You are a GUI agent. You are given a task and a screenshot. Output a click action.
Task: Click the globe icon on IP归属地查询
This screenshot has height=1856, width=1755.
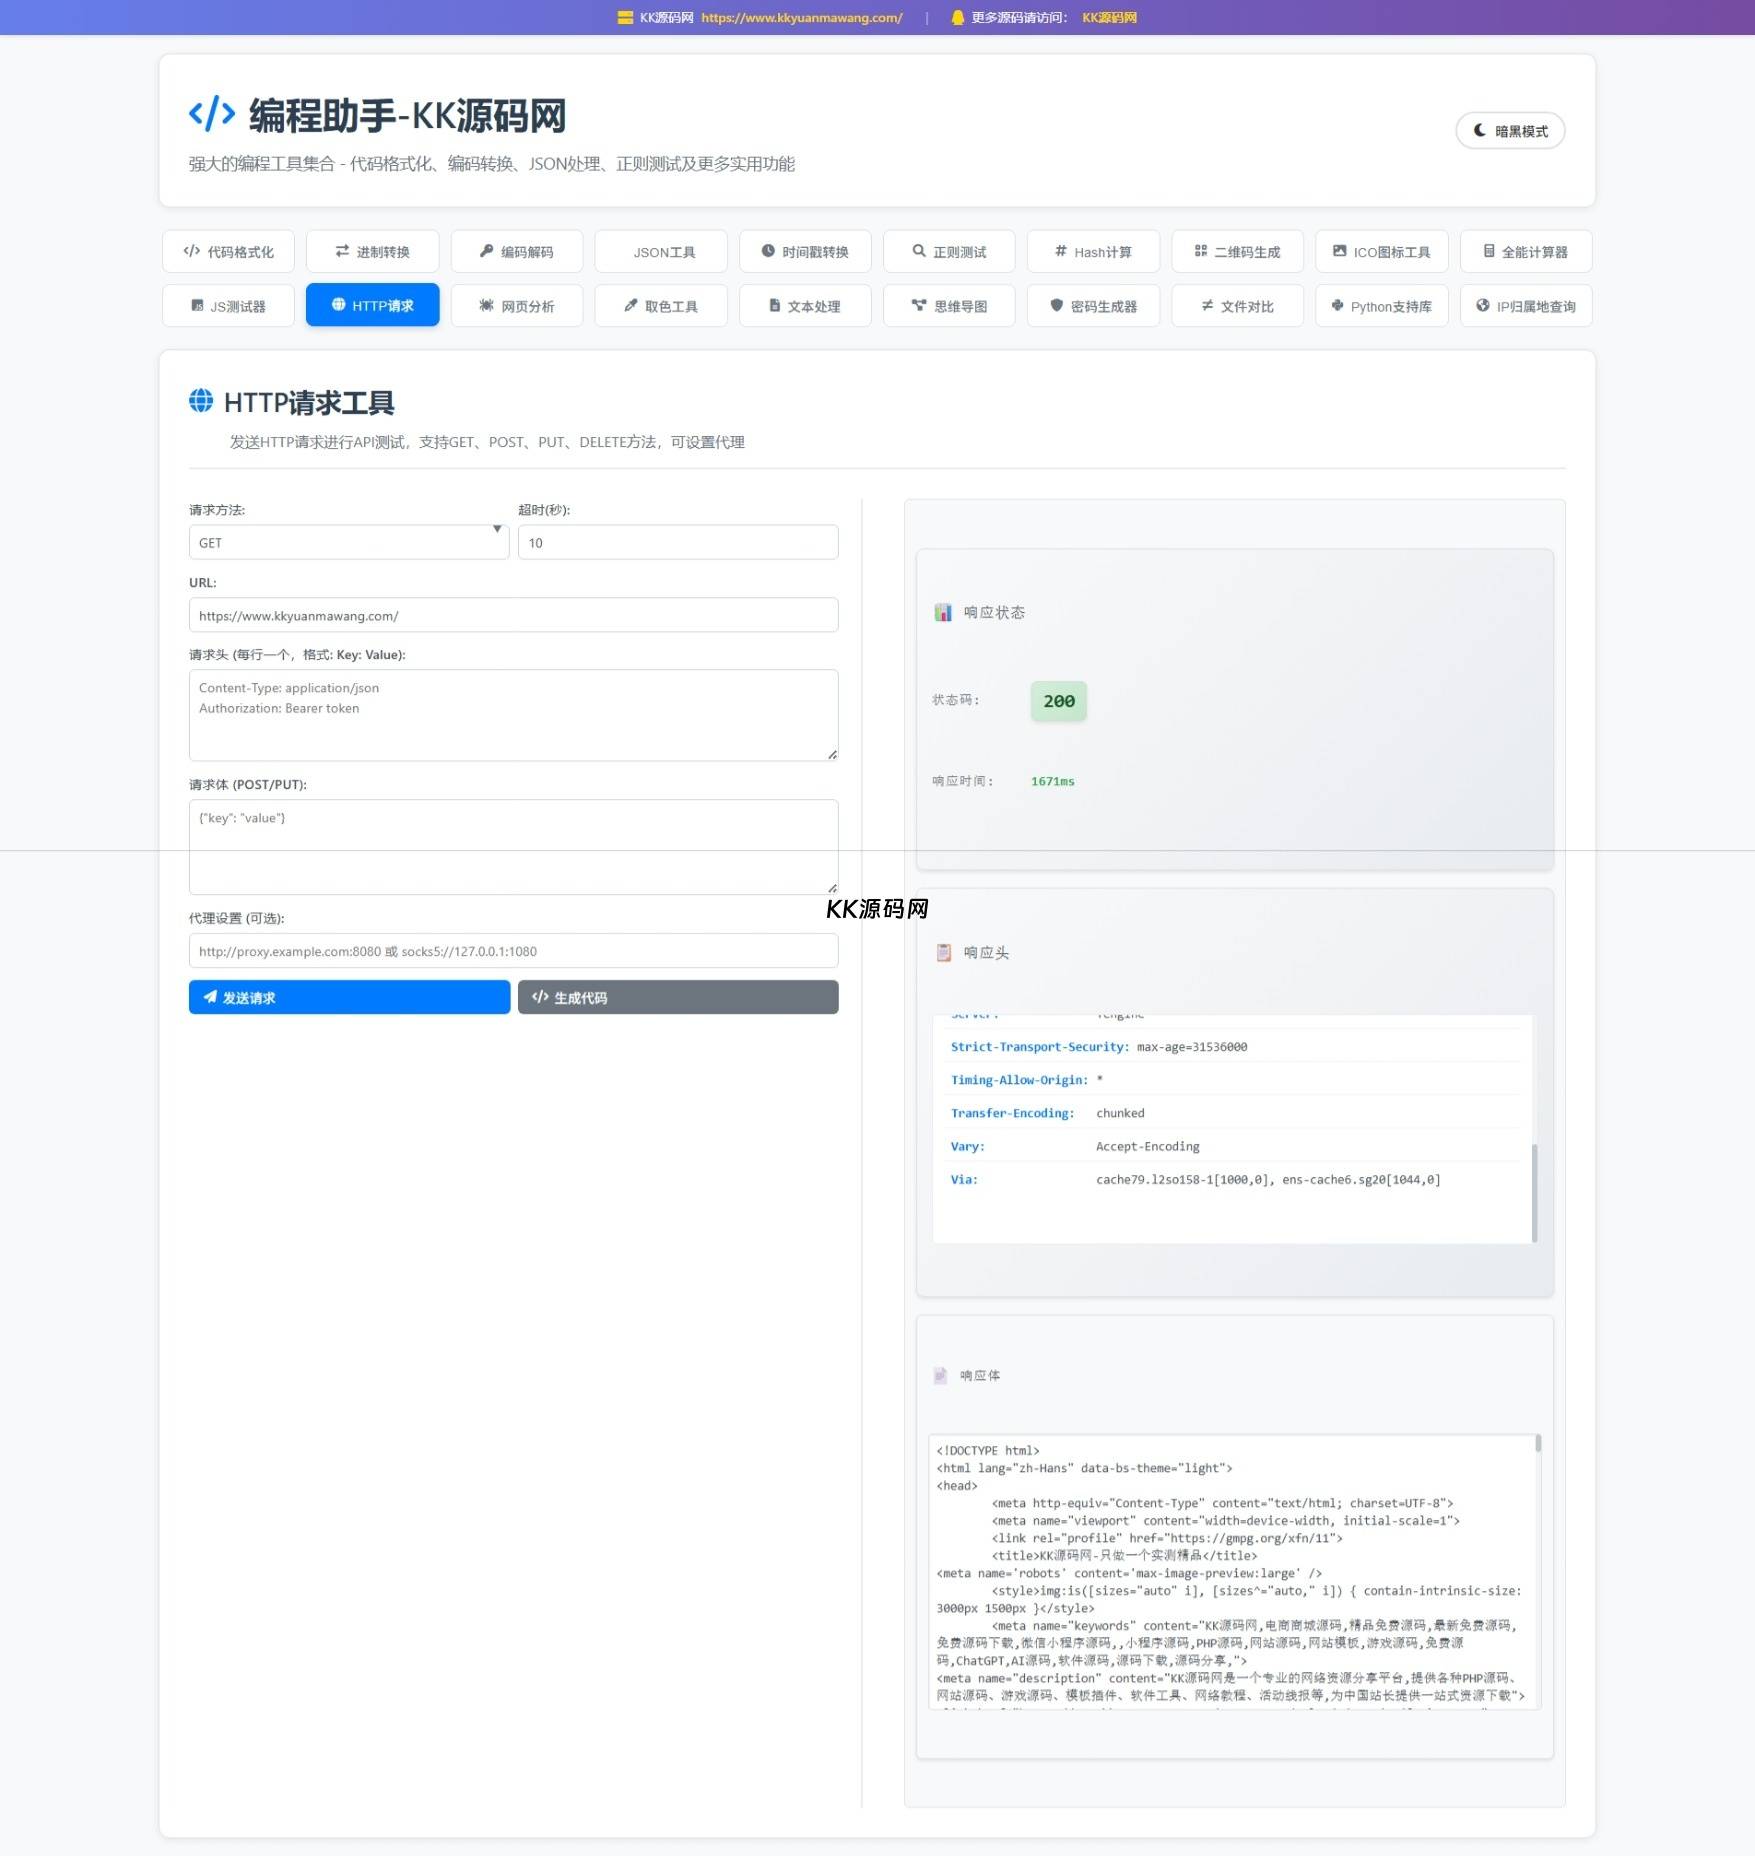pyautogui.click(x=1483, y=305)
